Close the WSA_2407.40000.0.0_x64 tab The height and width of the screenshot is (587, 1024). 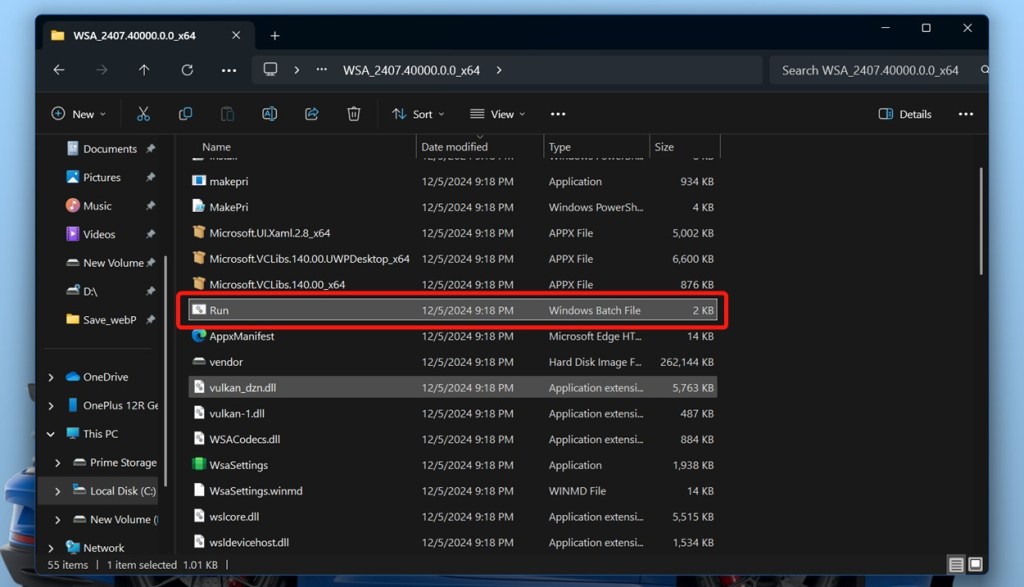(236, 35)
